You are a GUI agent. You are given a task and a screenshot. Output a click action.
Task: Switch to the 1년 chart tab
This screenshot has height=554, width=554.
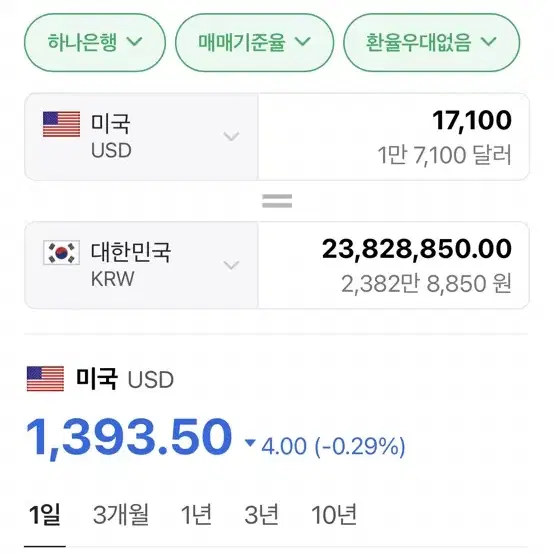click(196, 514)
